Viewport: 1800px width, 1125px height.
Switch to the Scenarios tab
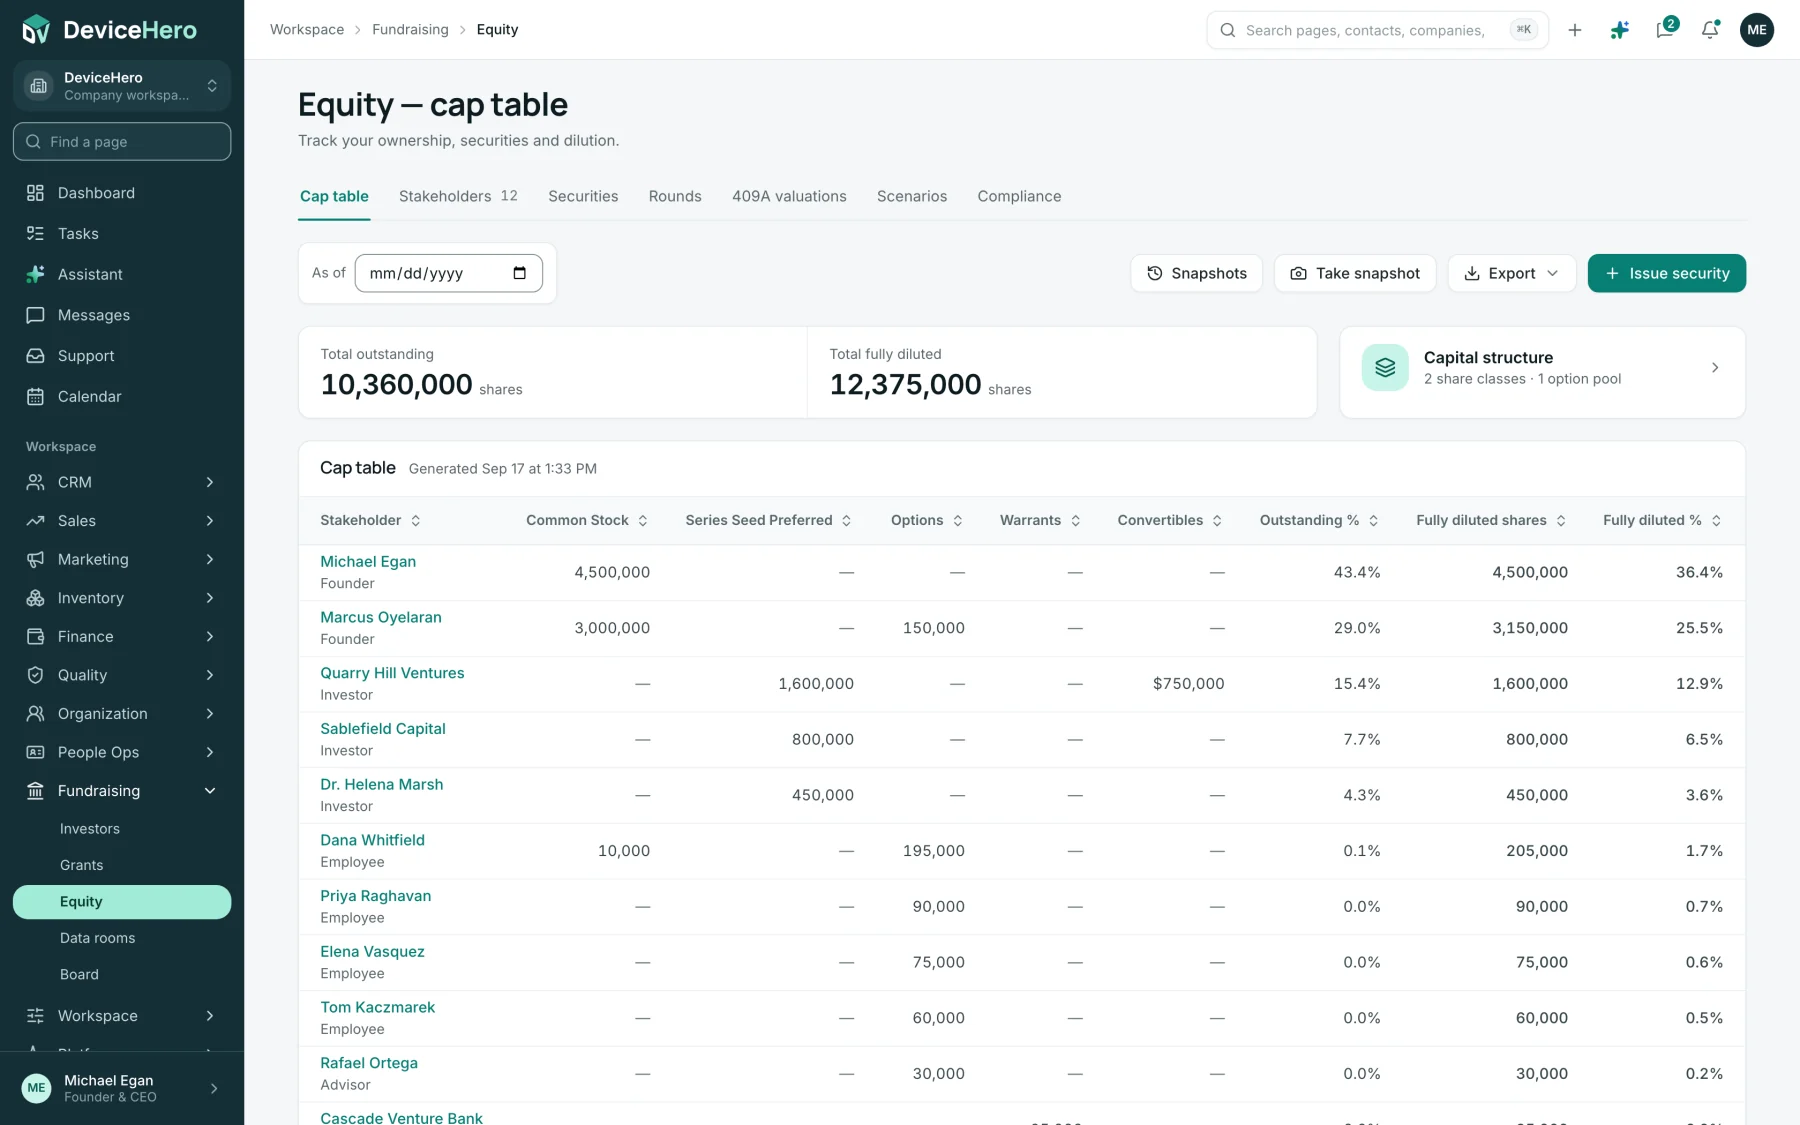pyautogui.click(x=912, y=196)
